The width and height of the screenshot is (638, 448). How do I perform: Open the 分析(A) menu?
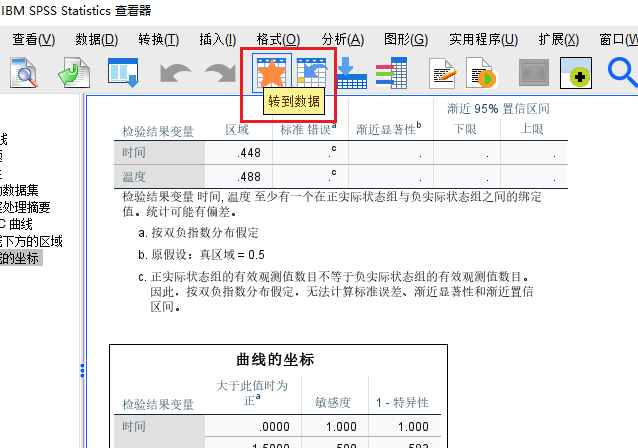click(x=343, y=39)
